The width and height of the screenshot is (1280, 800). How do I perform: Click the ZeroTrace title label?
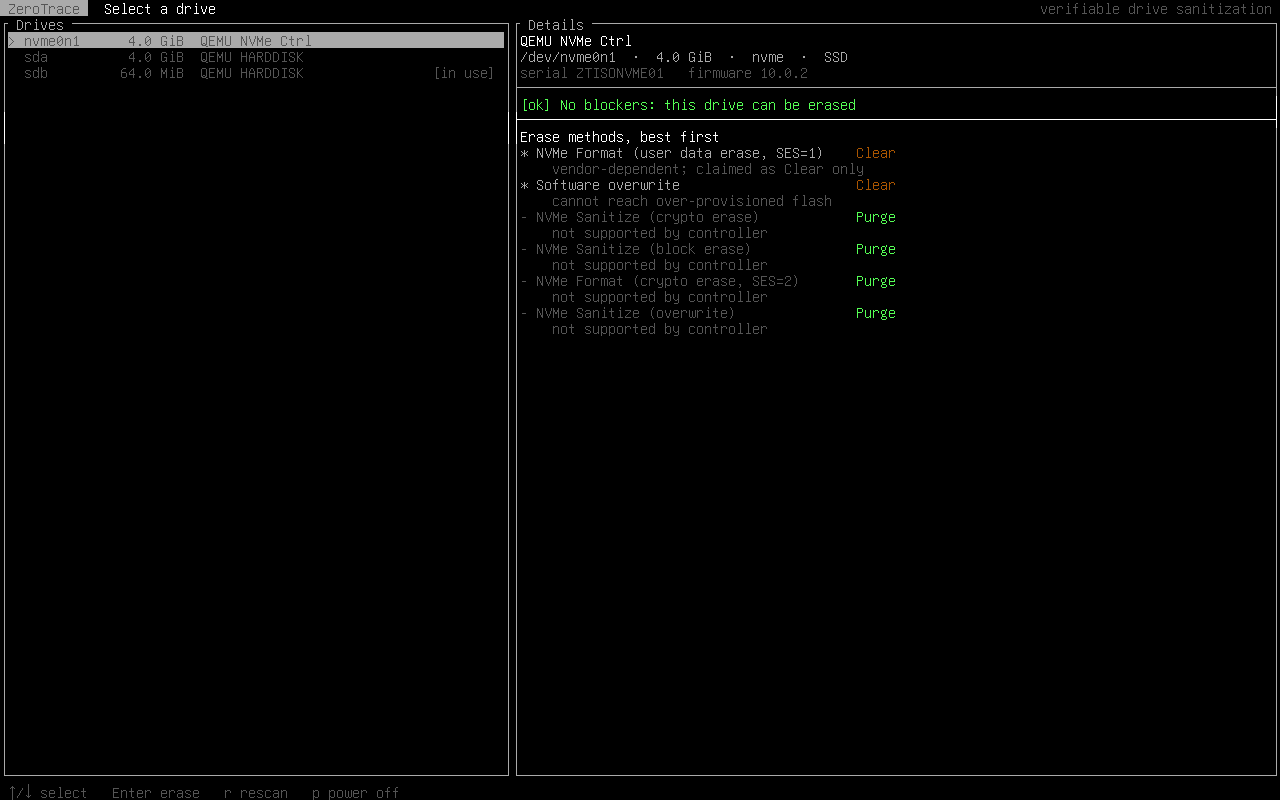click(44, 9)
